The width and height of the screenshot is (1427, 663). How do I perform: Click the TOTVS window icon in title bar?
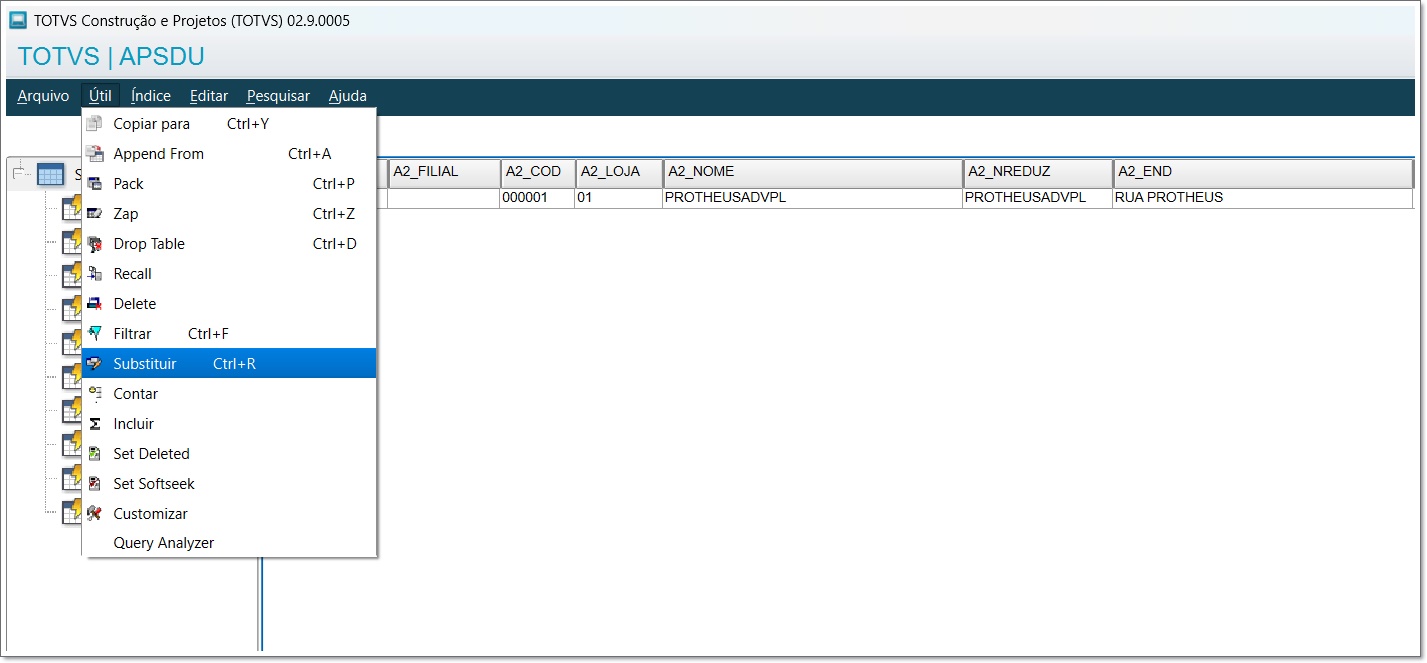[x=18, y=20]
